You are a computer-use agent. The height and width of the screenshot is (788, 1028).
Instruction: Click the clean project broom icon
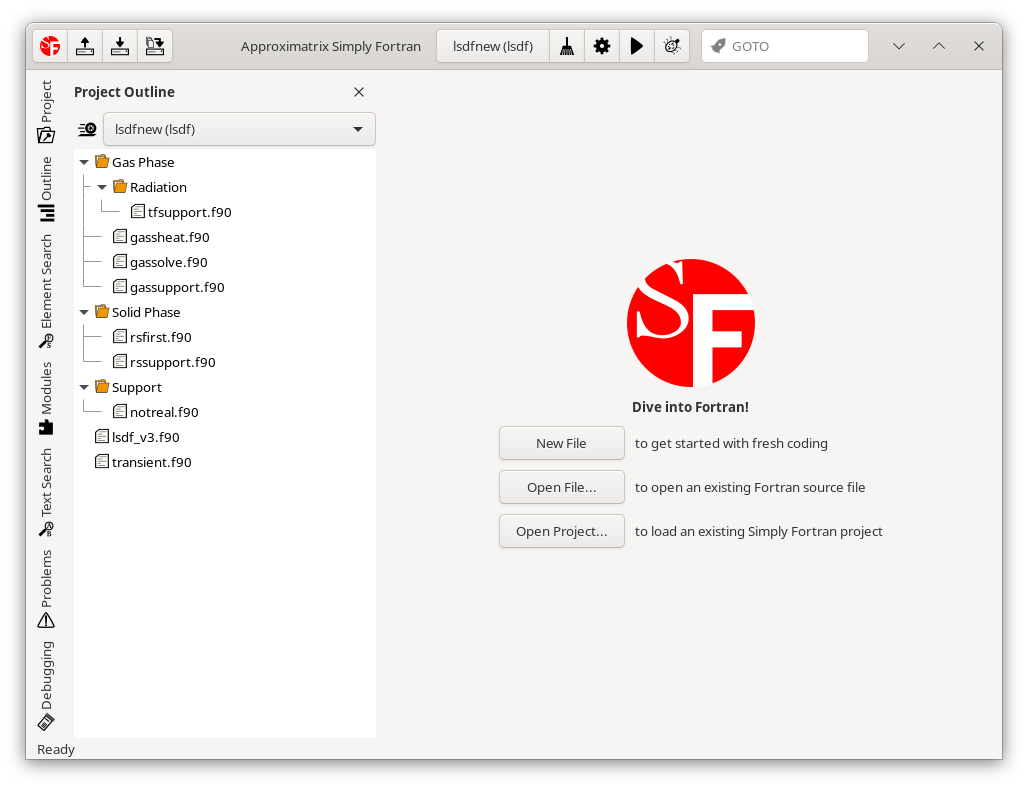click(x=566, y=46)
